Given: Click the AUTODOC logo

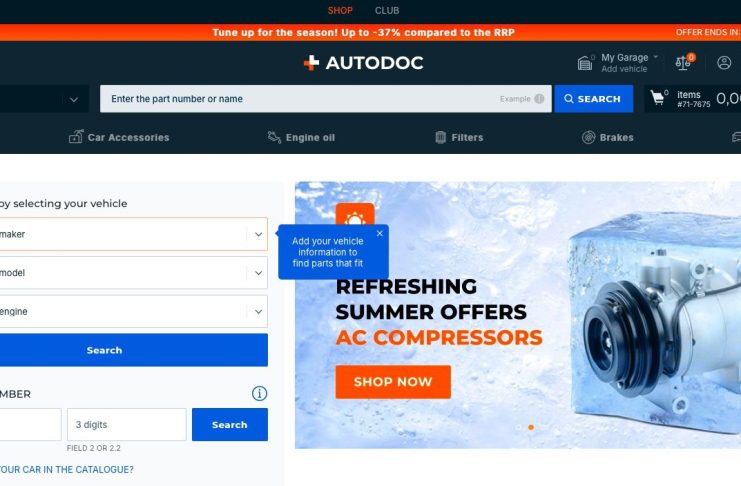Looking at the screenshot, I should pos(363,62).
